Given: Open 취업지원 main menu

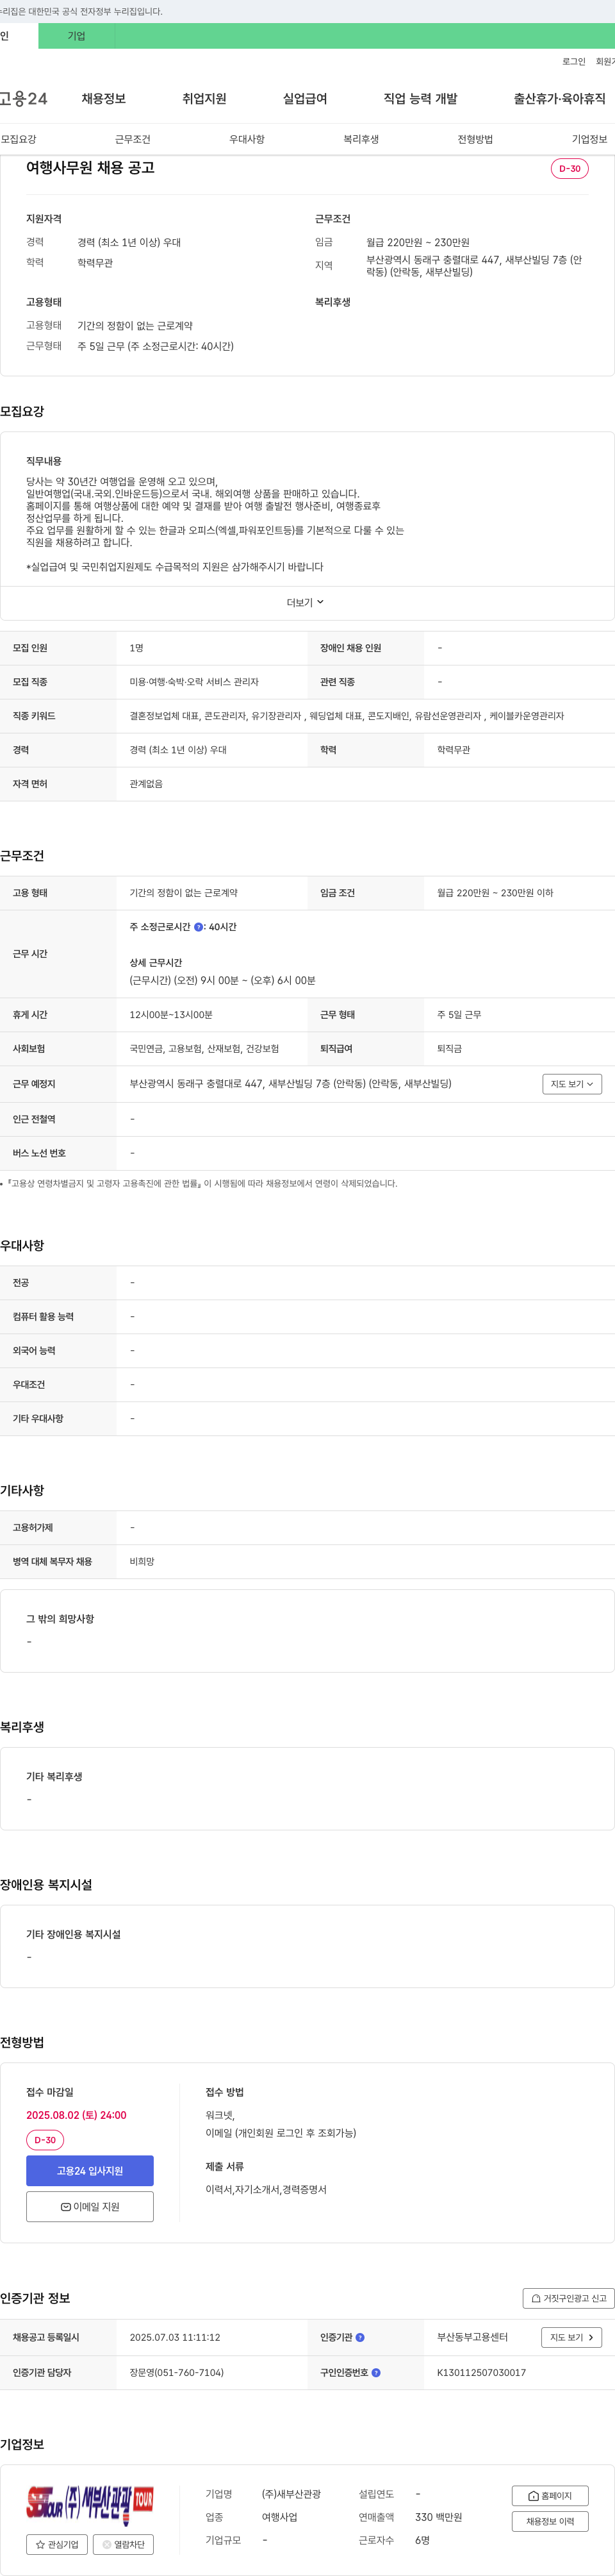Looking at the screenshot, I should click(204, 99).
